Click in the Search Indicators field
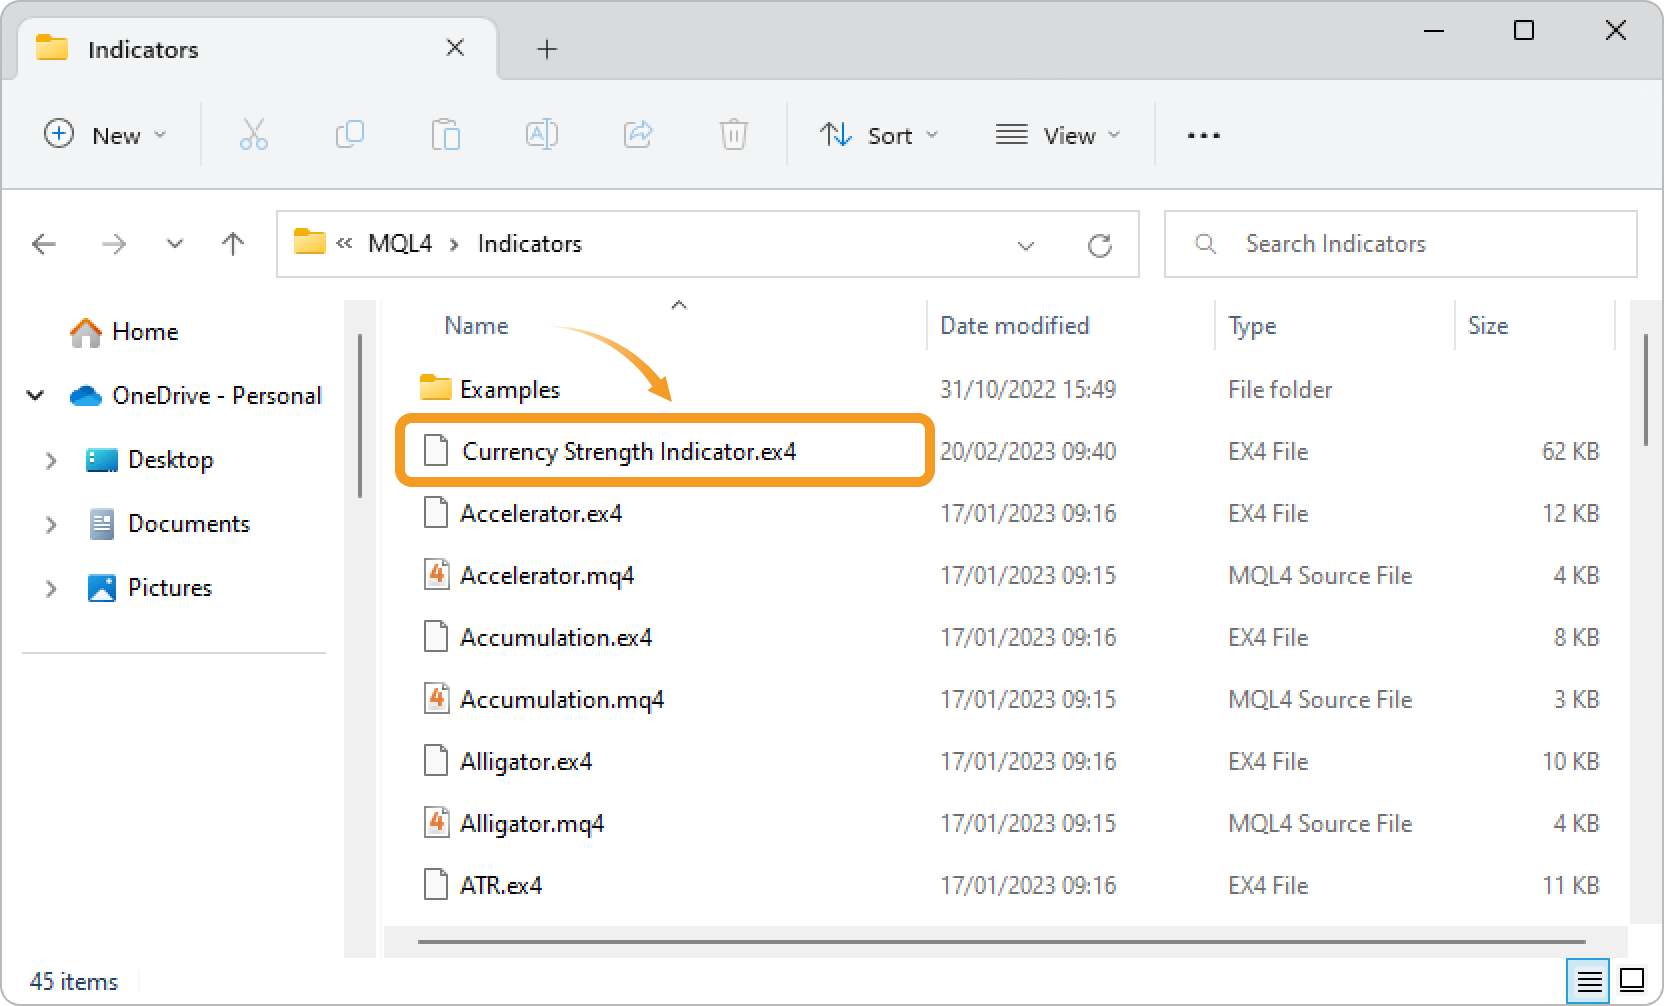Image resolution: width=1664 pixels, height=1006 pixels. tap(1400, 244)
